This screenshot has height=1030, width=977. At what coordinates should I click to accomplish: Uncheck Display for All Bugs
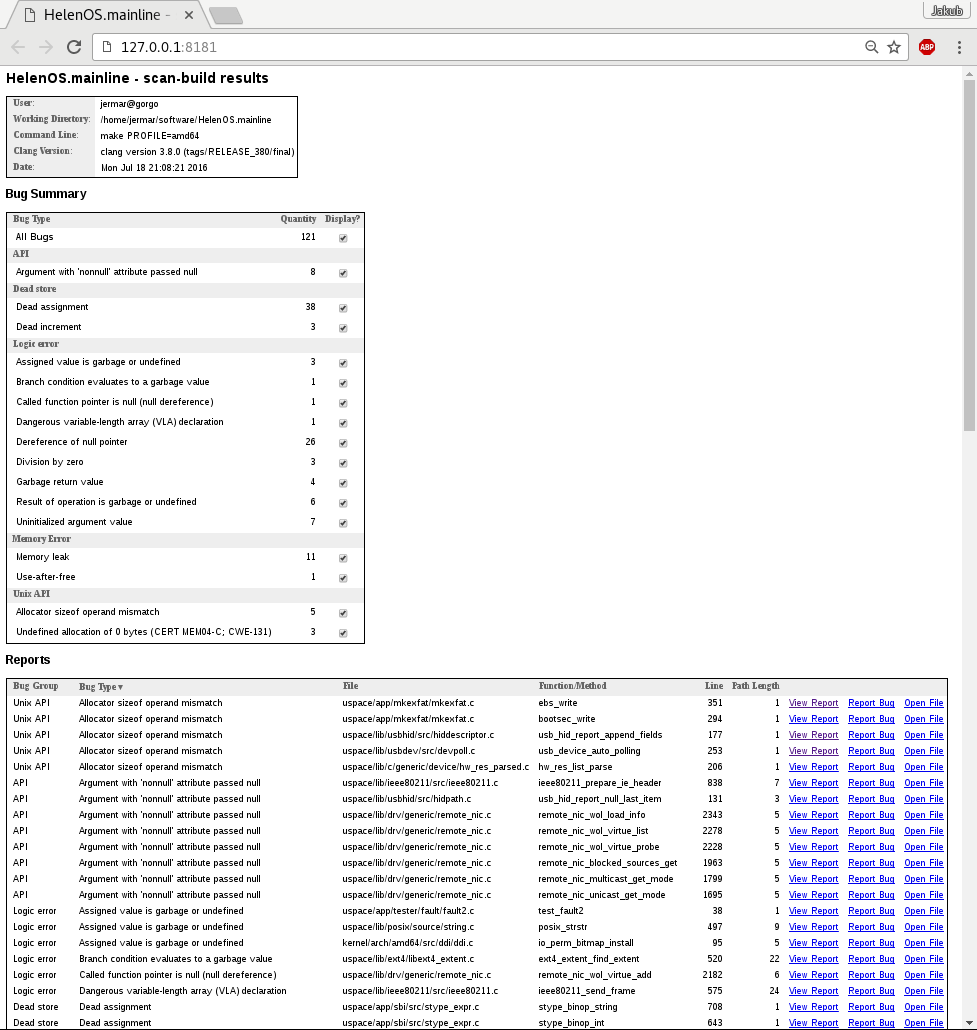(343, 237)
